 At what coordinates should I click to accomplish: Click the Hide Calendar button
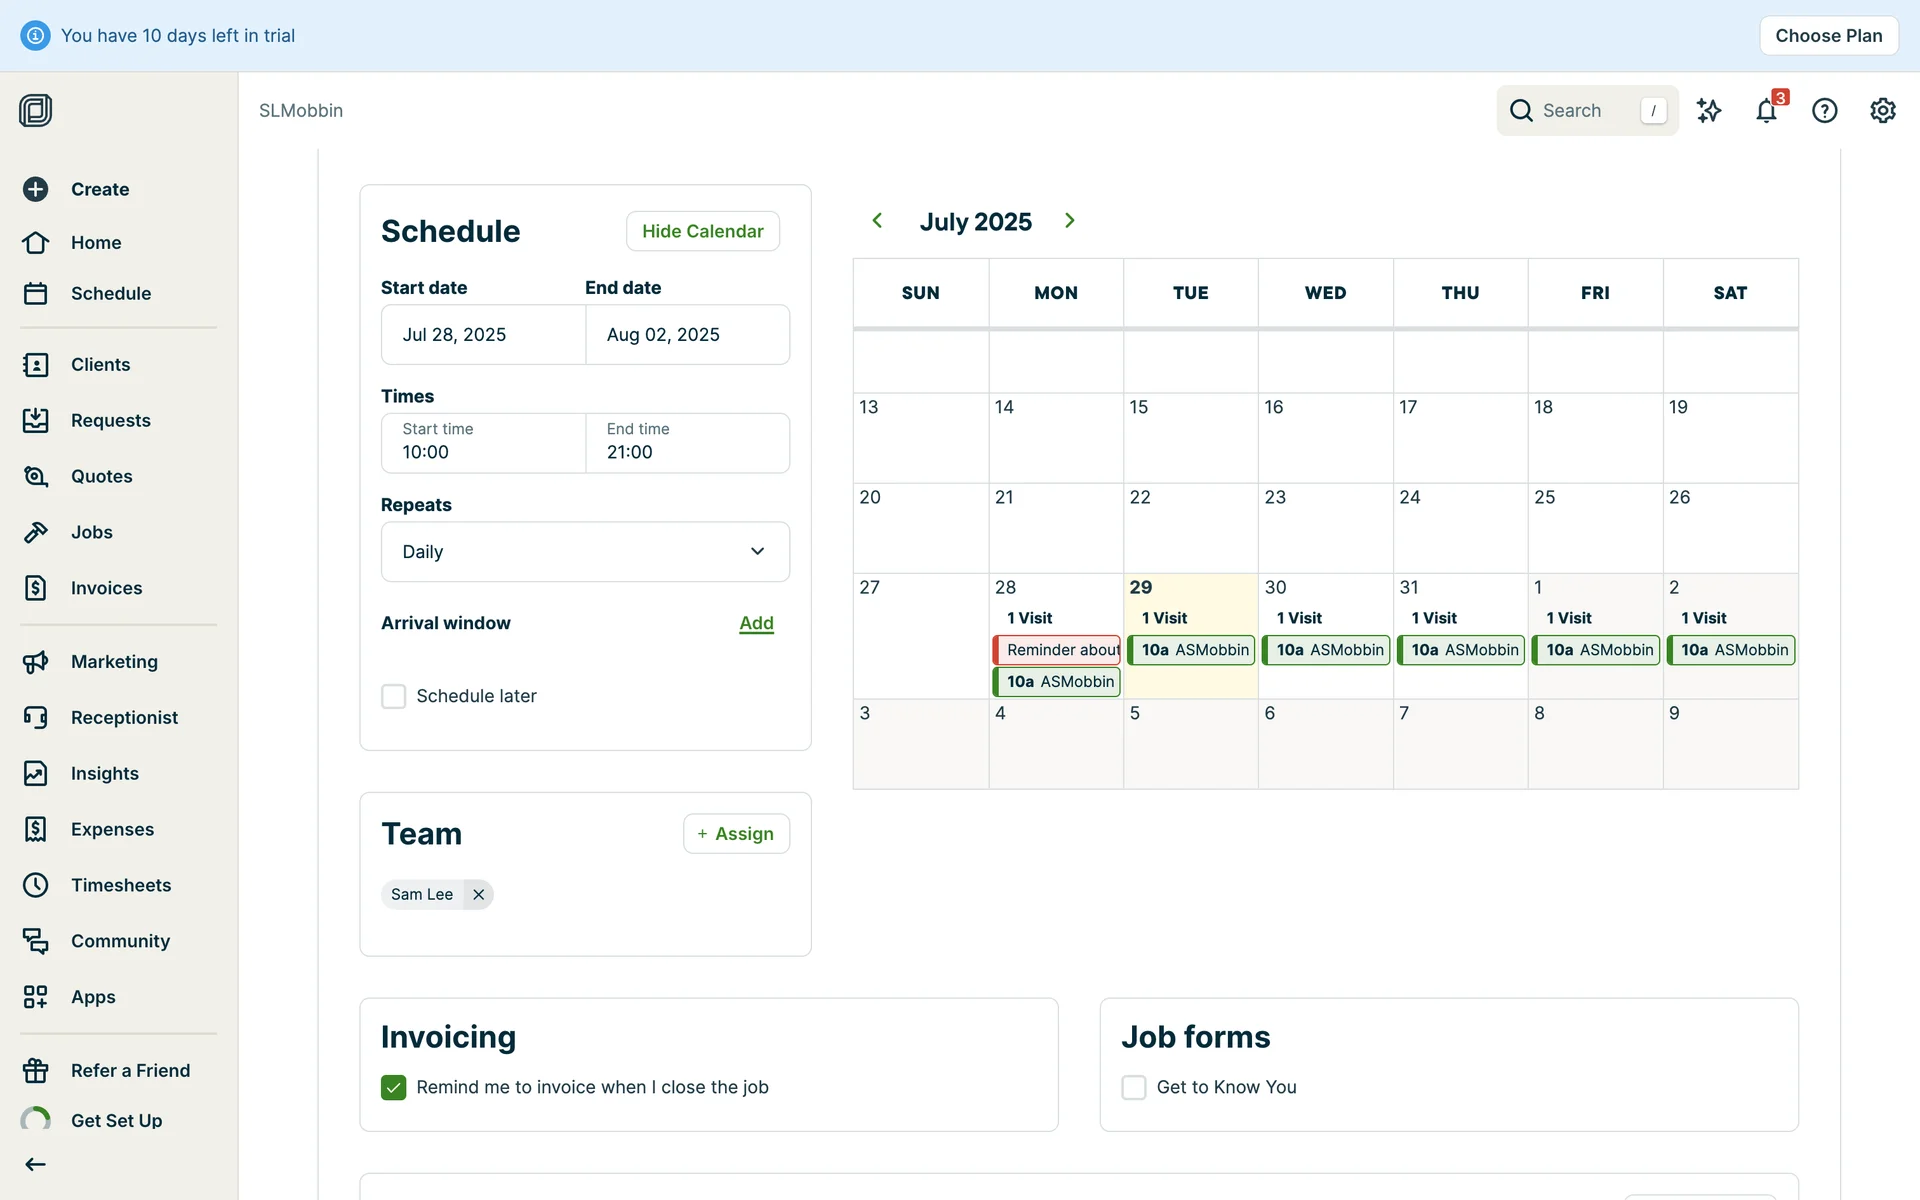702,231
